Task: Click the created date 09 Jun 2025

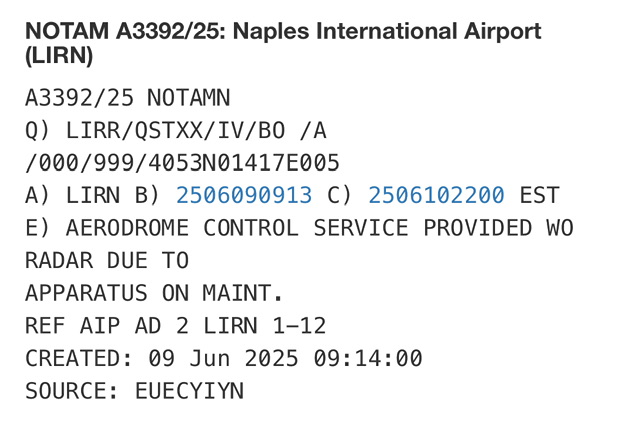Action: point(223,358)
